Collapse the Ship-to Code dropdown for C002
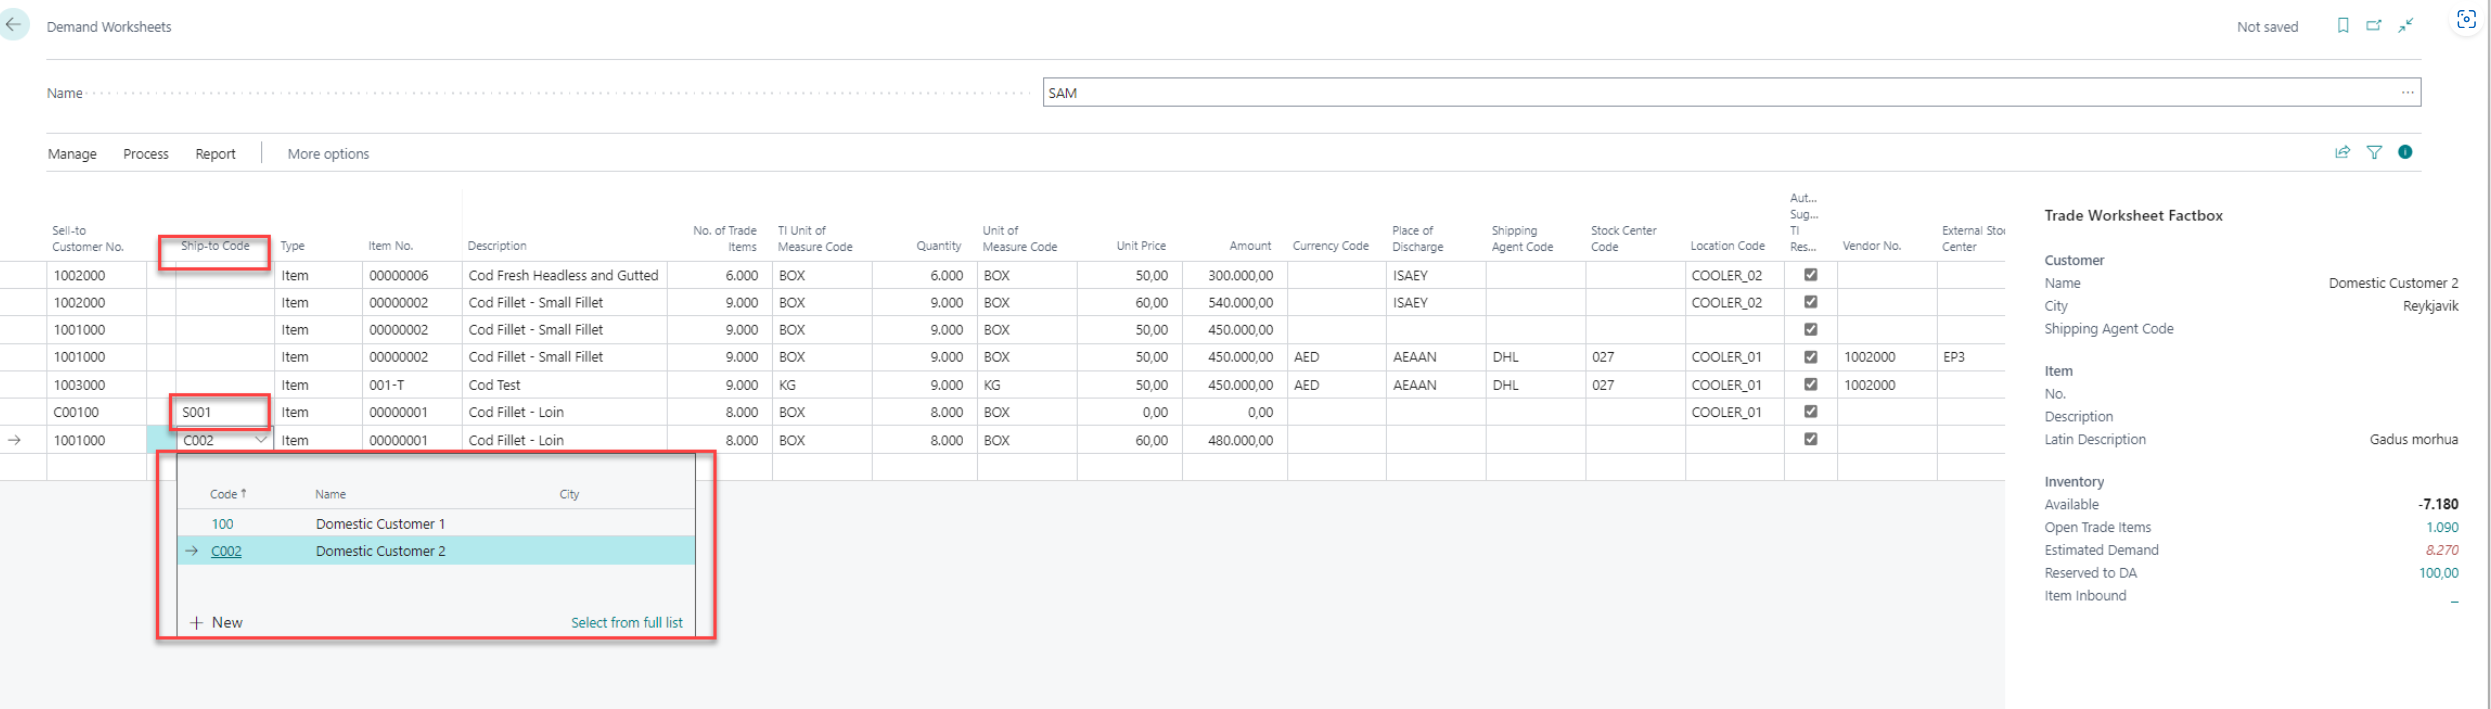This screenshot has width=2491, height=709. (261, 440)
